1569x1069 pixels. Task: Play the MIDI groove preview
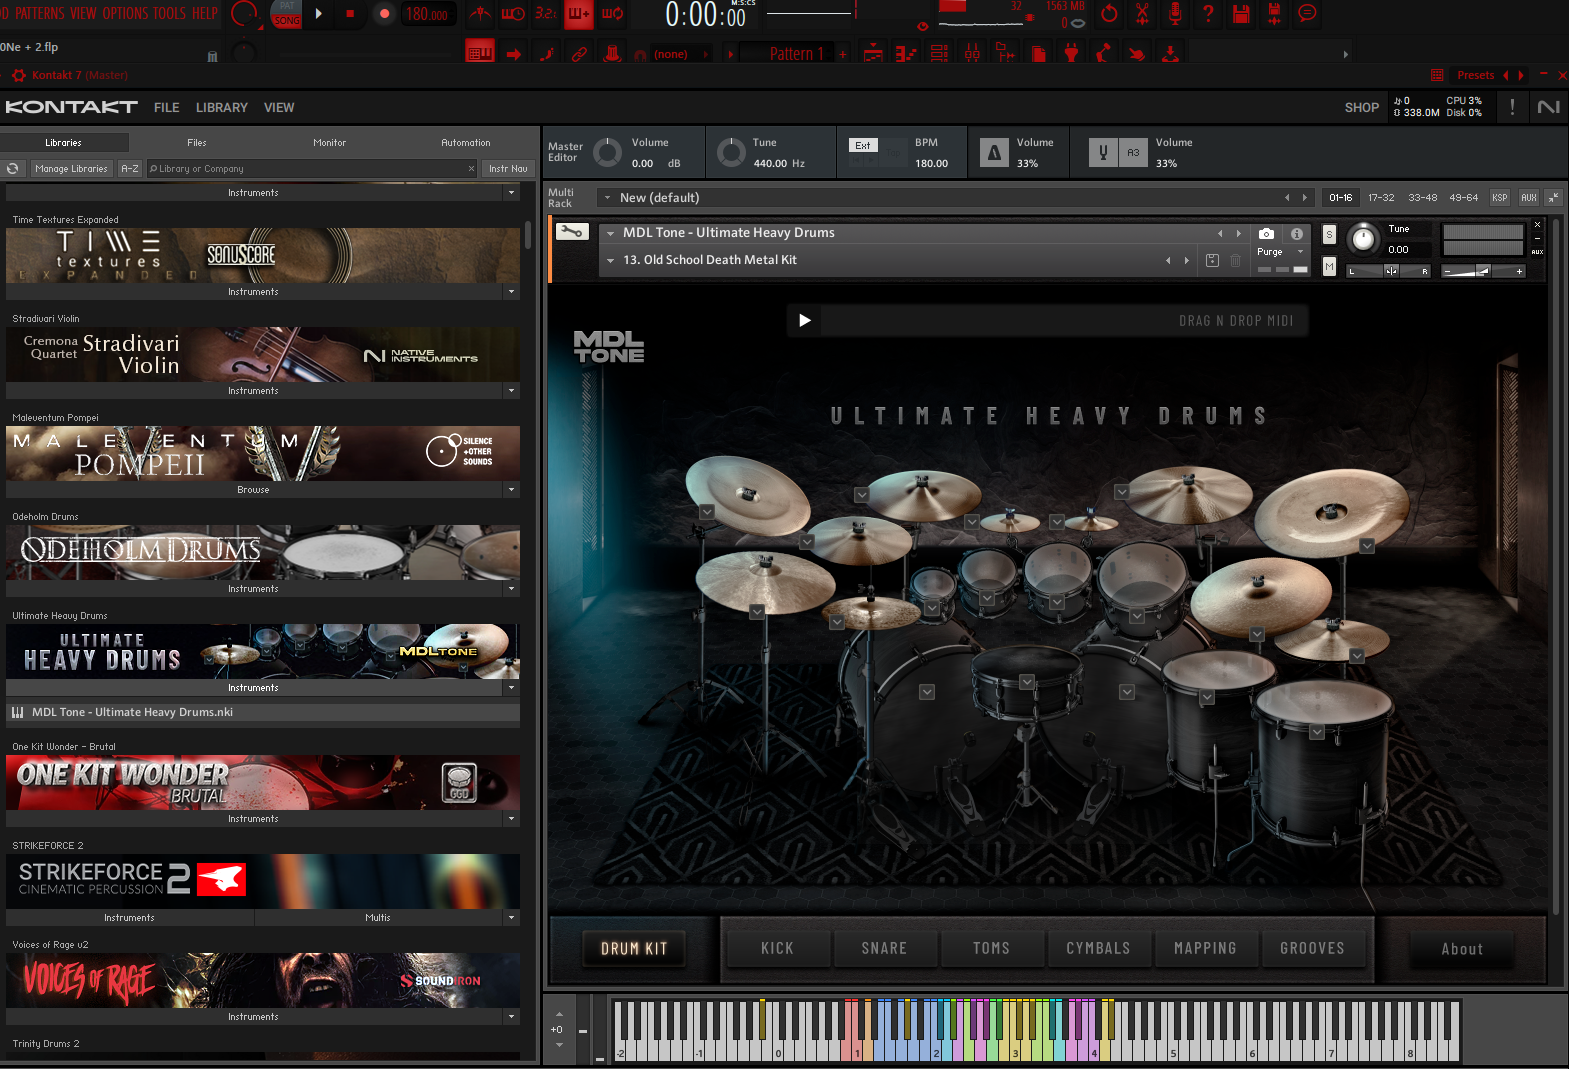click(804, 320)
